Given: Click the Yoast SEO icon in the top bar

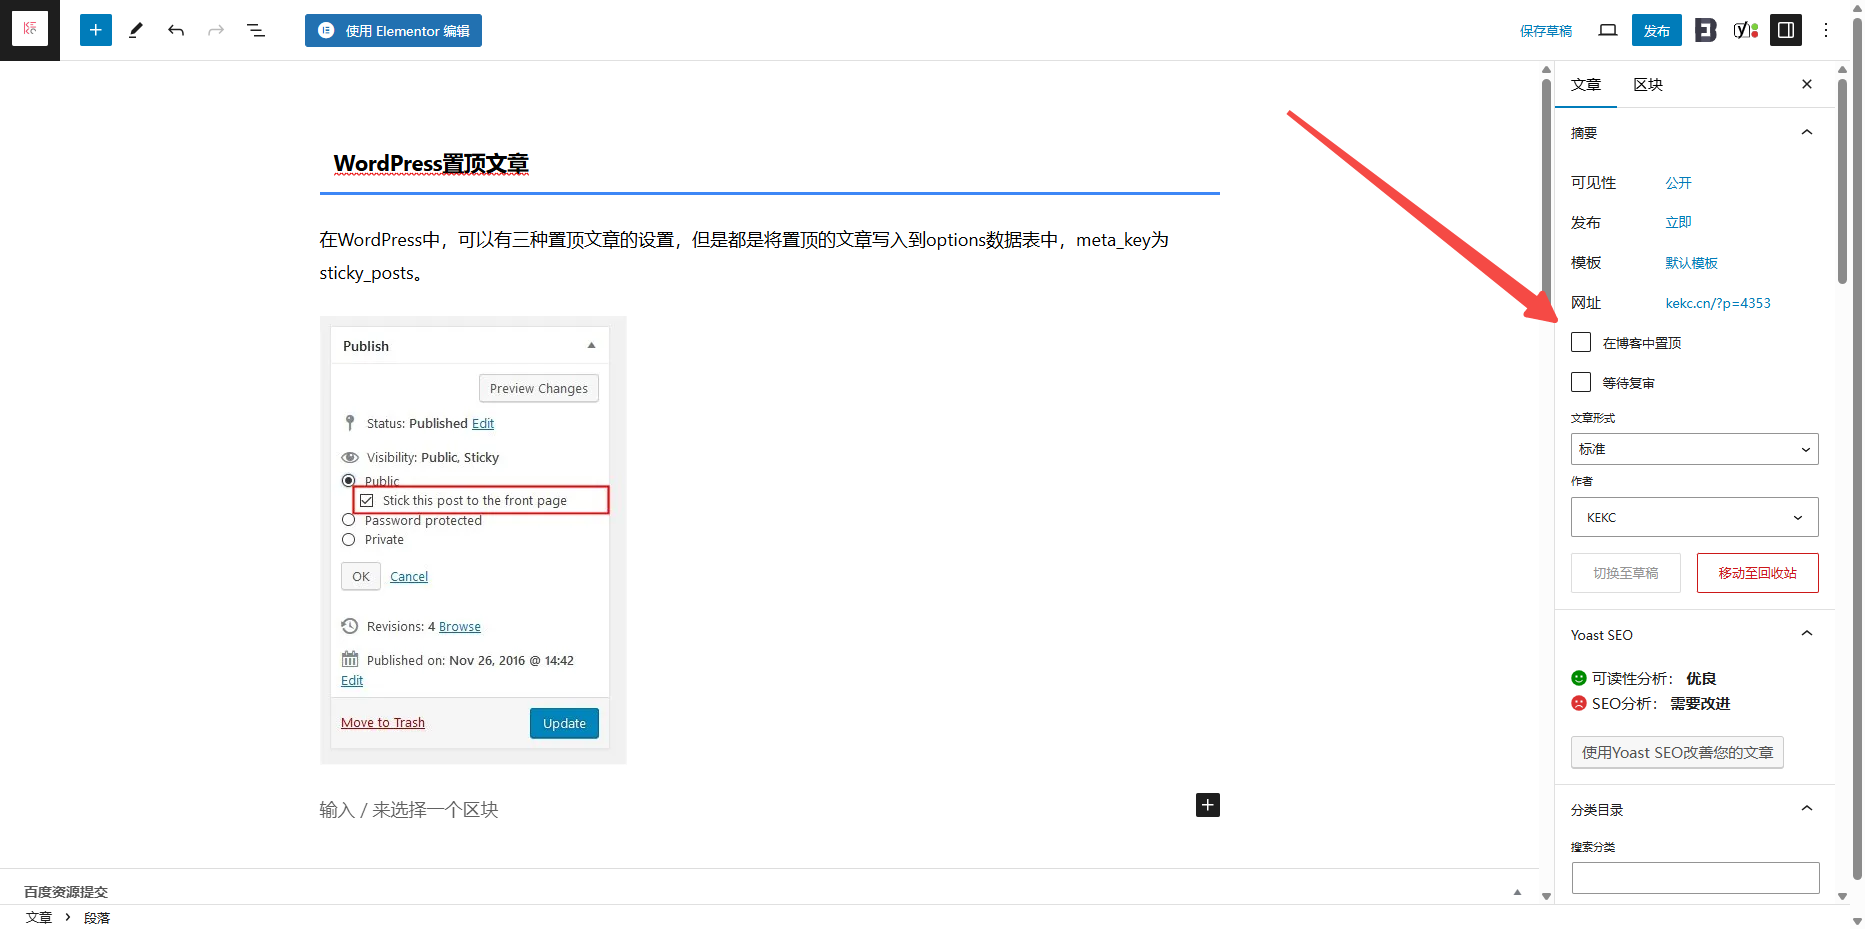Looking at the screenshot, I should [x=1746, y=30].
